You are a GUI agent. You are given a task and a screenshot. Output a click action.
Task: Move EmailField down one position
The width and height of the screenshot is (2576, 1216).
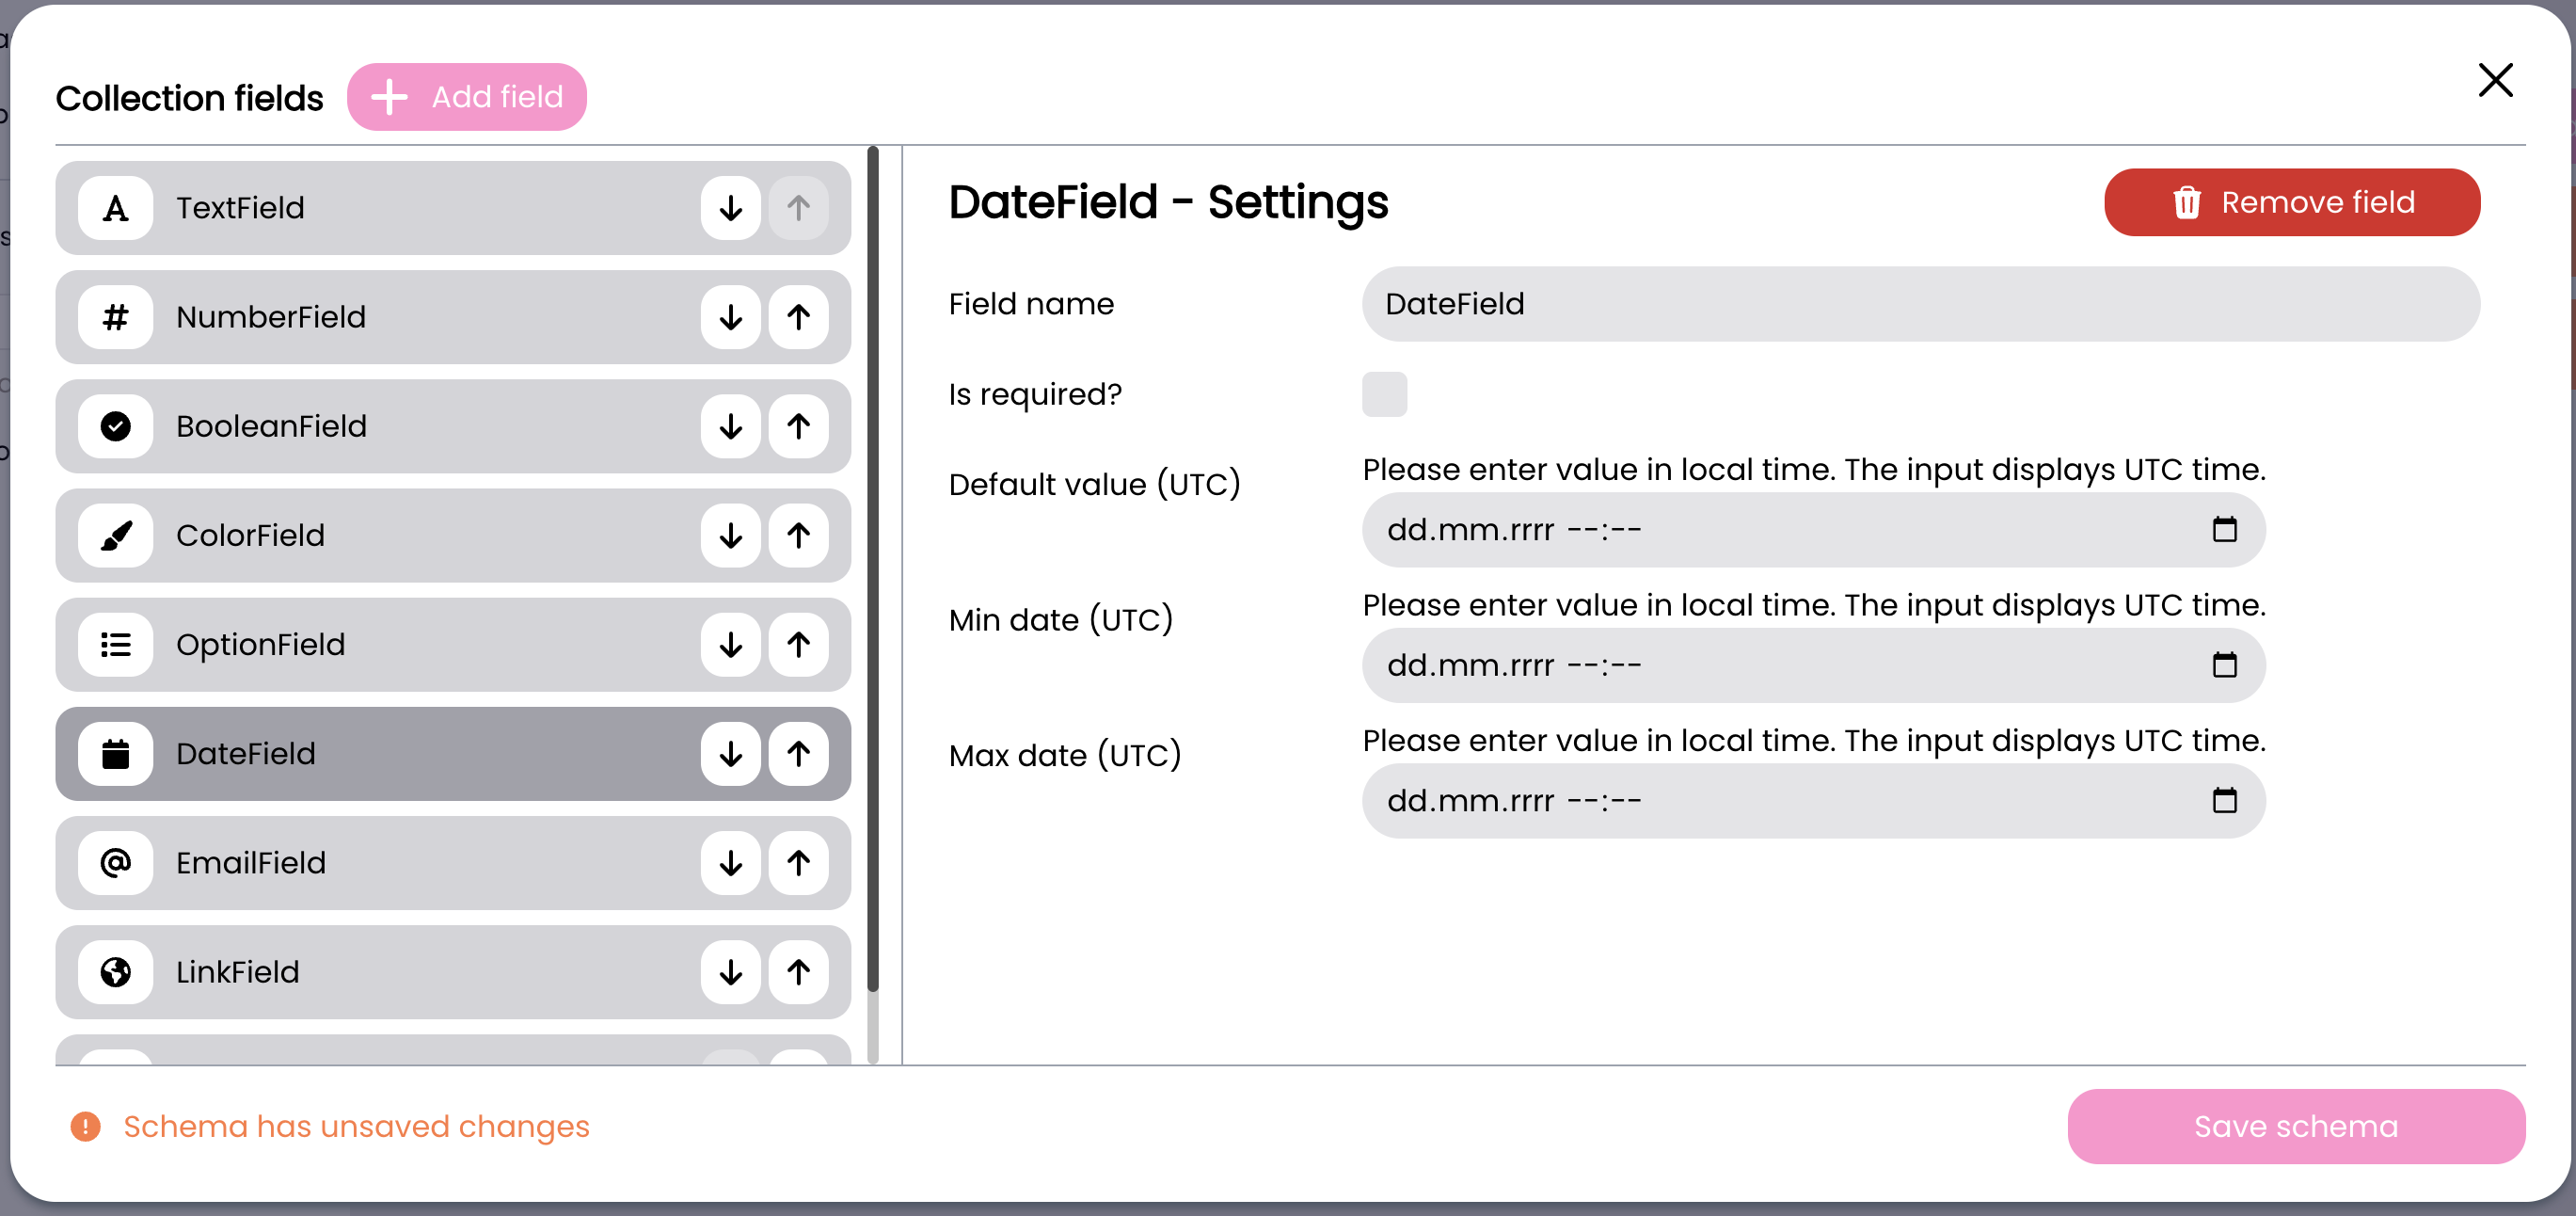pos(730,862)
